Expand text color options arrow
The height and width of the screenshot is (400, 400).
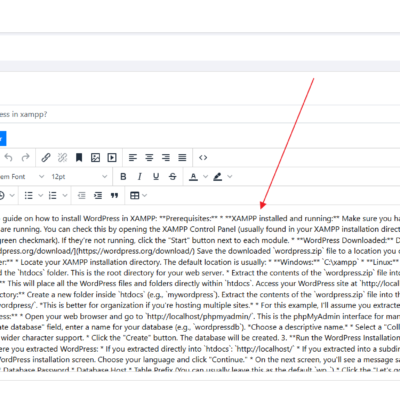(206, 177)
